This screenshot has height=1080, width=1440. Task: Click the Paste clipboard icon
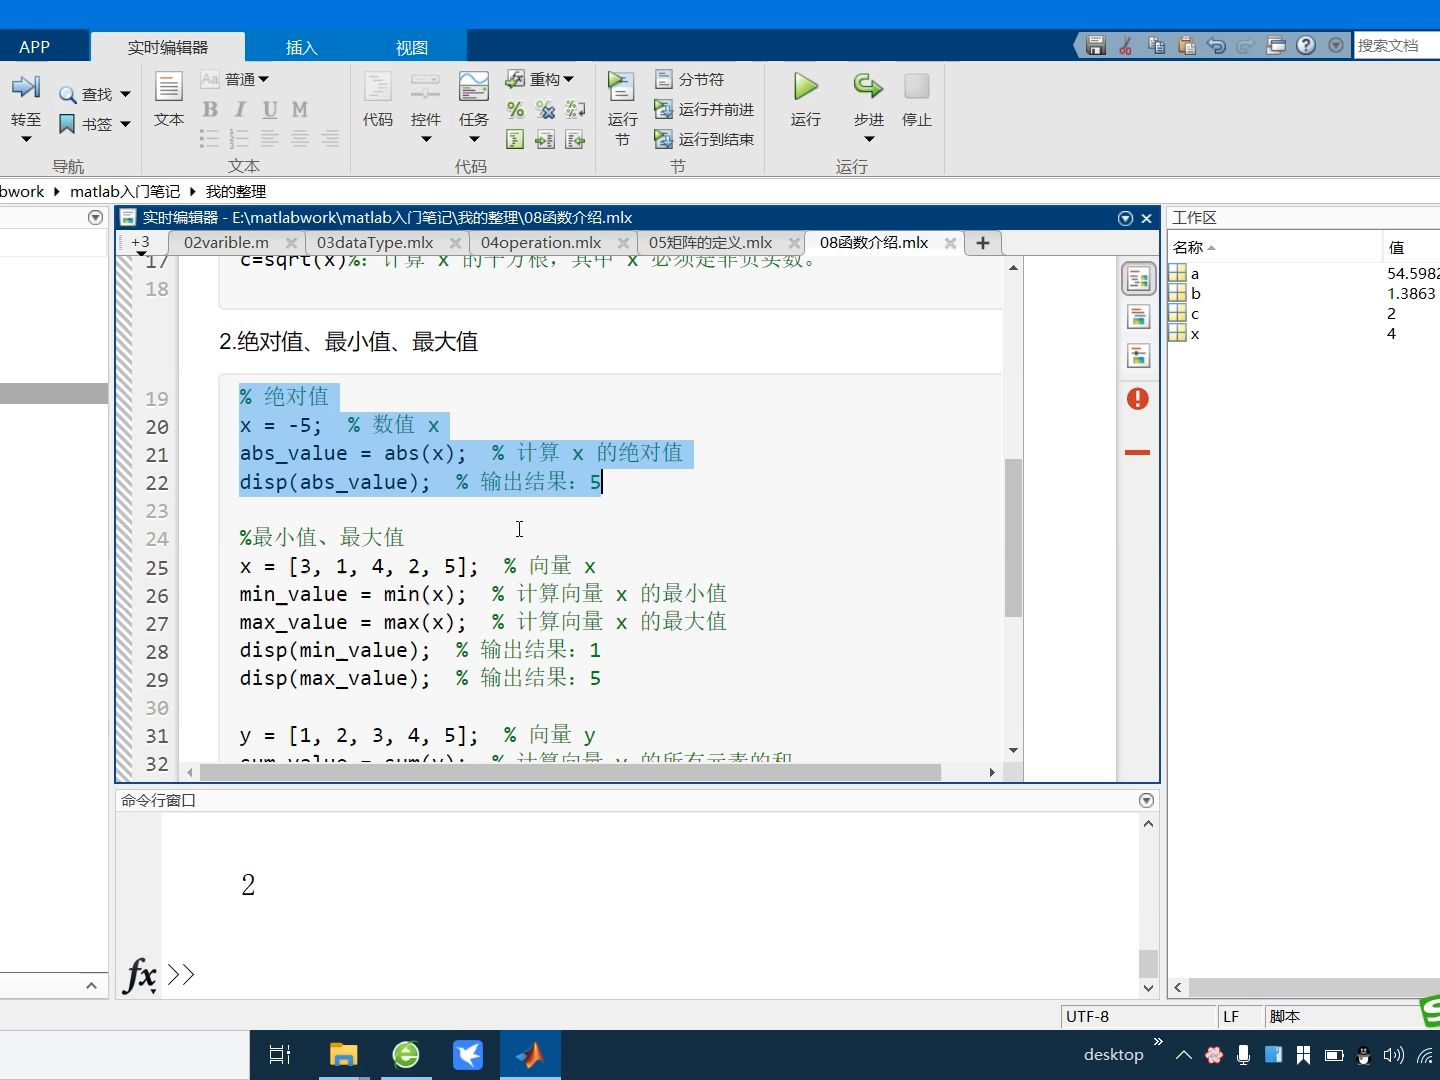[1187, 46]
